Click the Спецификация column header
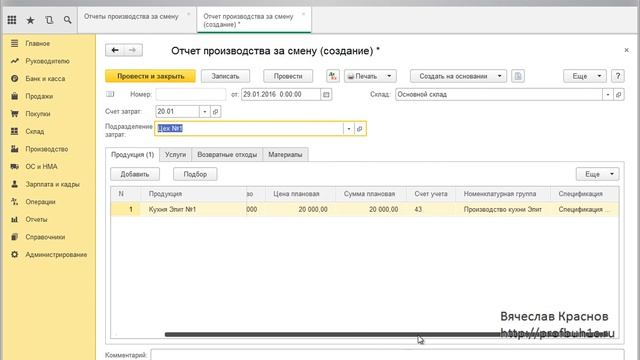640x360 pixels. tap(584, 194)
